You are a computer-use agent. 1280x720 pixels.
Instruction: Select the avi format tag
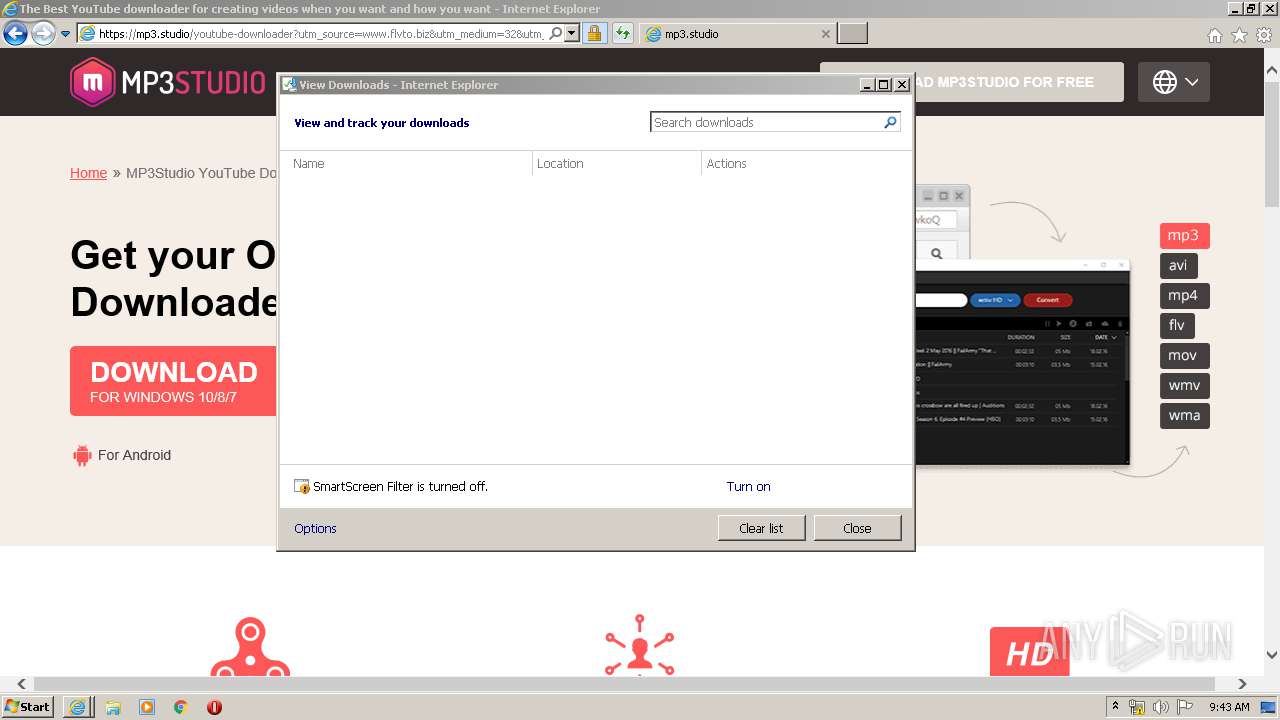(x=1178, y=266)
